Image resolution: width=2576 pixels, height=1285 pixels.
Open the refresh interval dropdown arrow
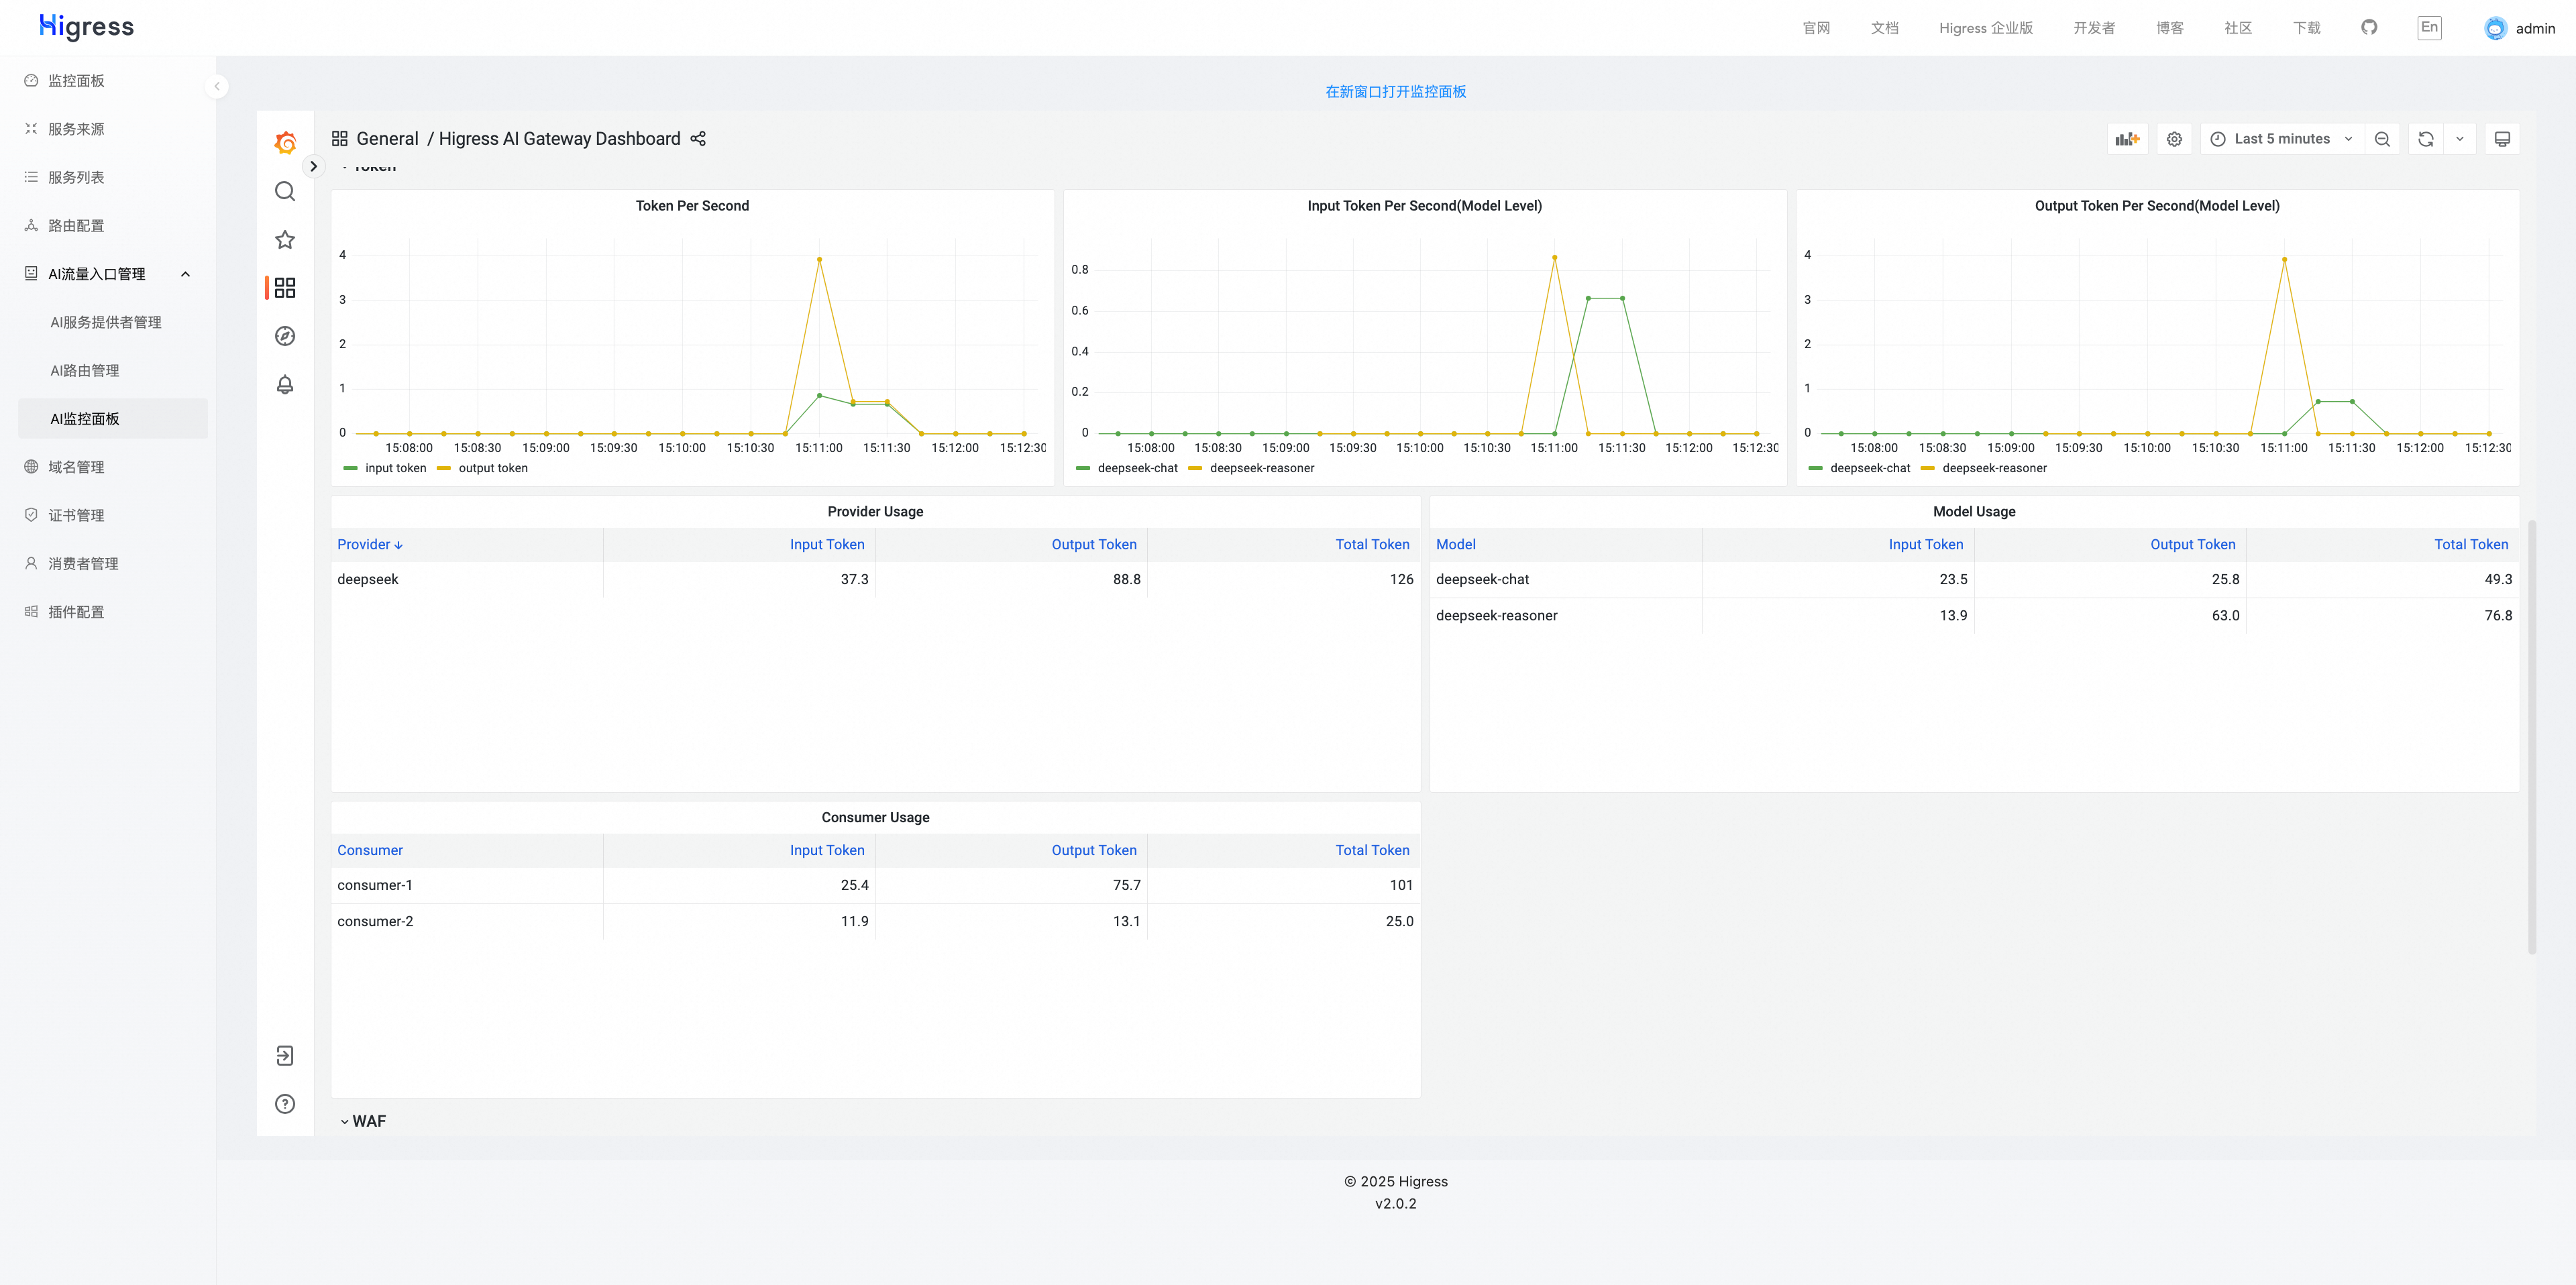(x=2460, y=139)
